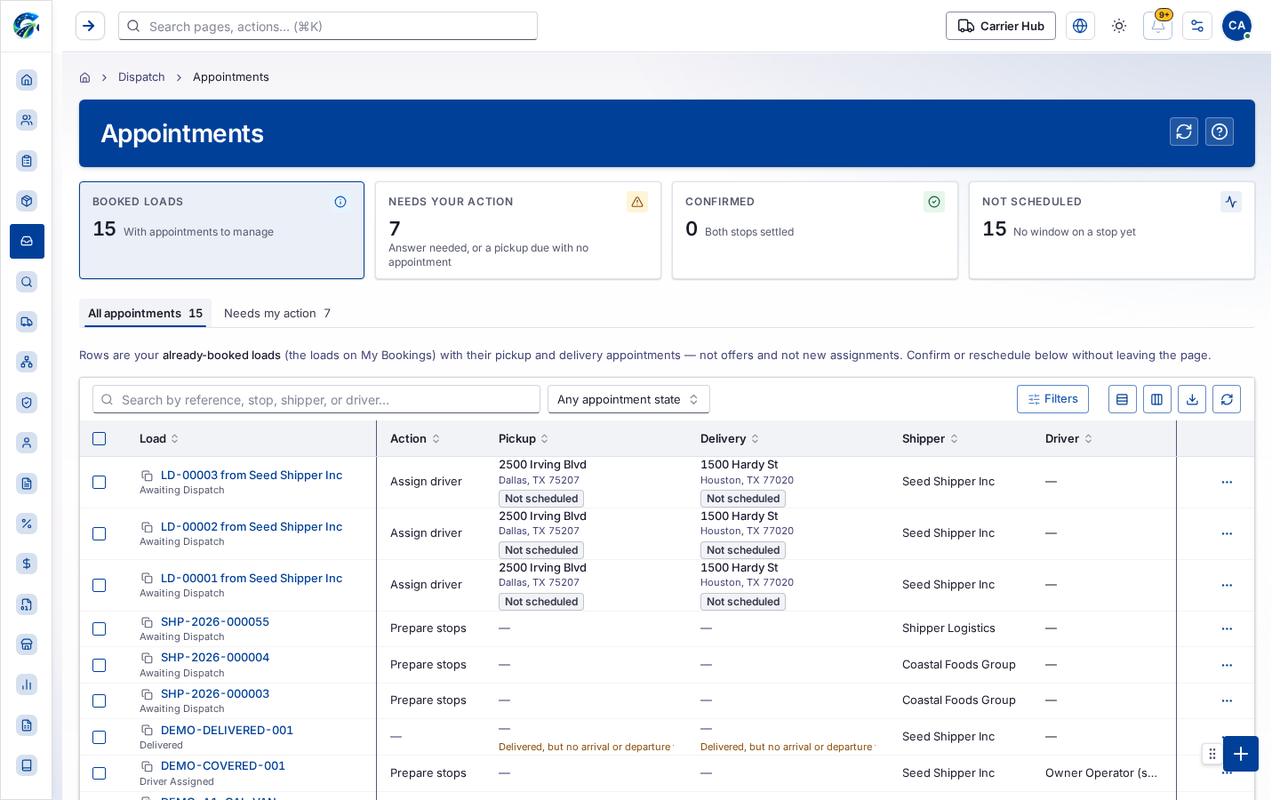Open the LD-00002 from Seed Shipper Inc link
This screenshot has height=800, width=1280.
(251, 527)
